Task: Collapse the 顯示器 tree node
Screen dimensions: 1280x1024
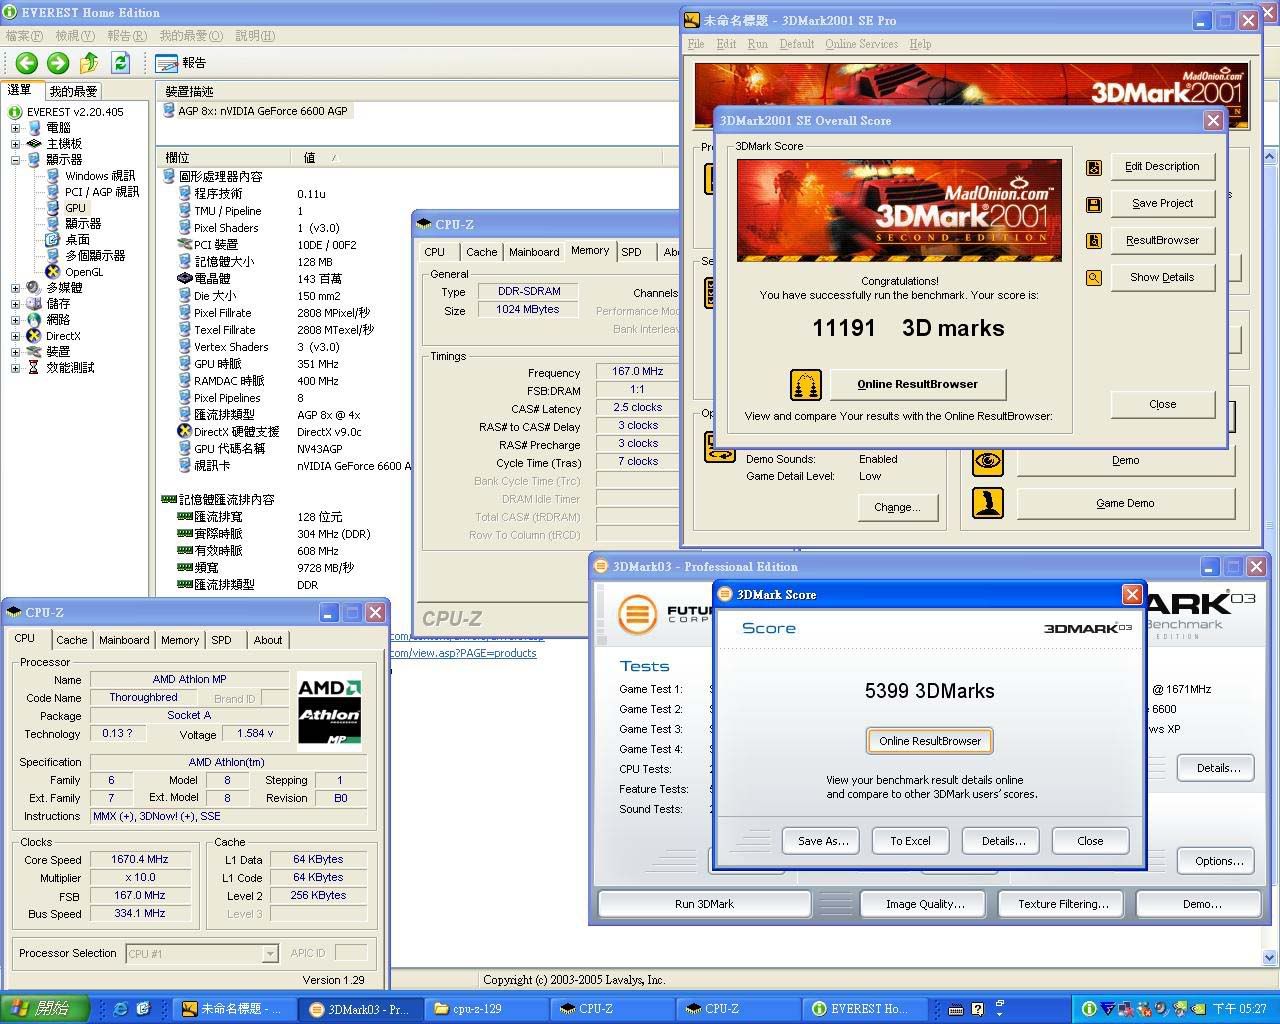Action: pos(16,160)
